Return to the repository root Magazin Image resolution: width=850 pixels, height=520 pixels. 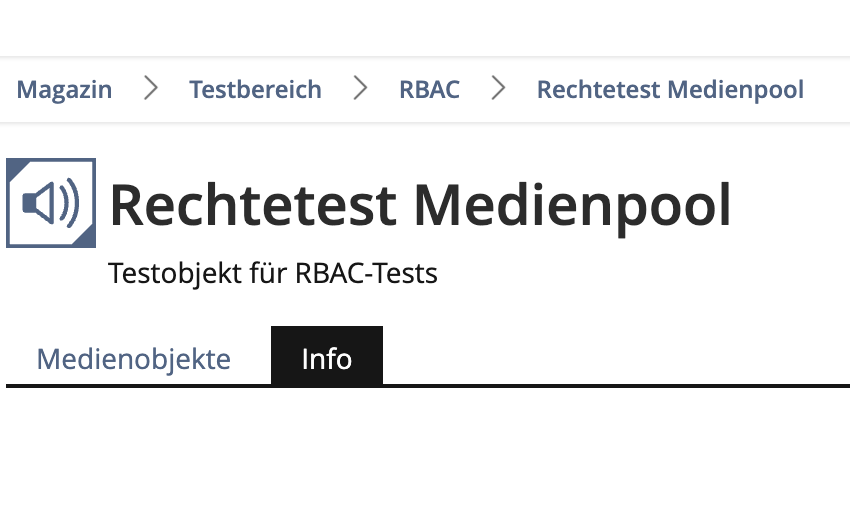coord(64,90)
